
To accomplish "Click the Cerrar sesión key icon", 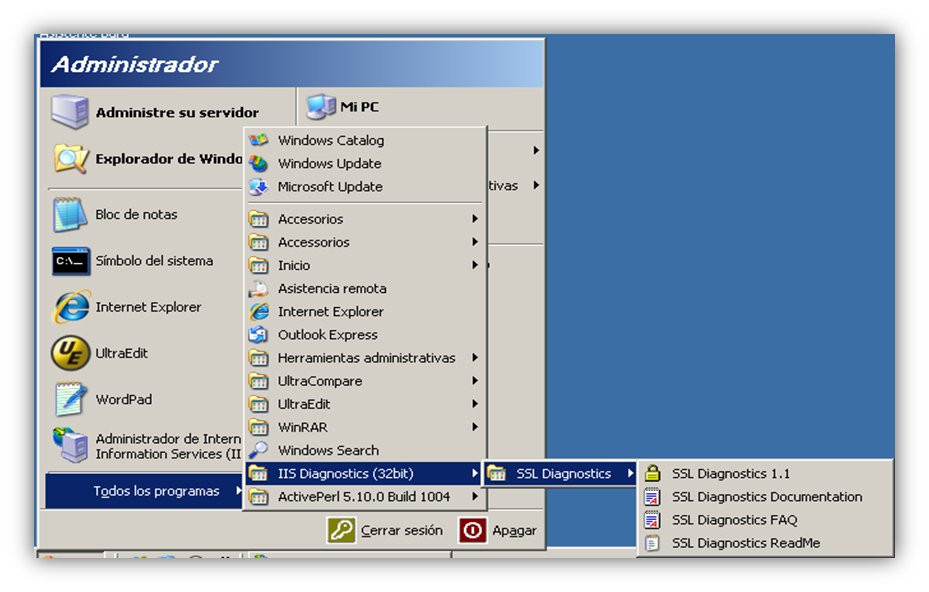I will click(341, 530).
